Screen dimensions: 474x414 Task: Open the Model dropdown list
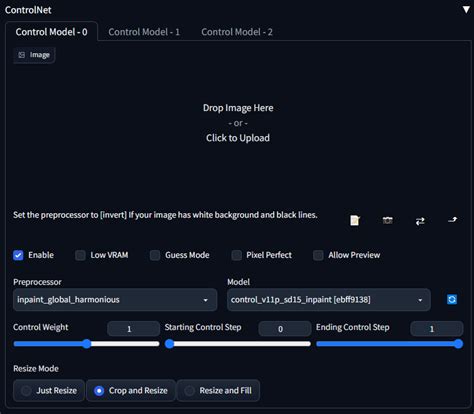(x=329, y=300)
